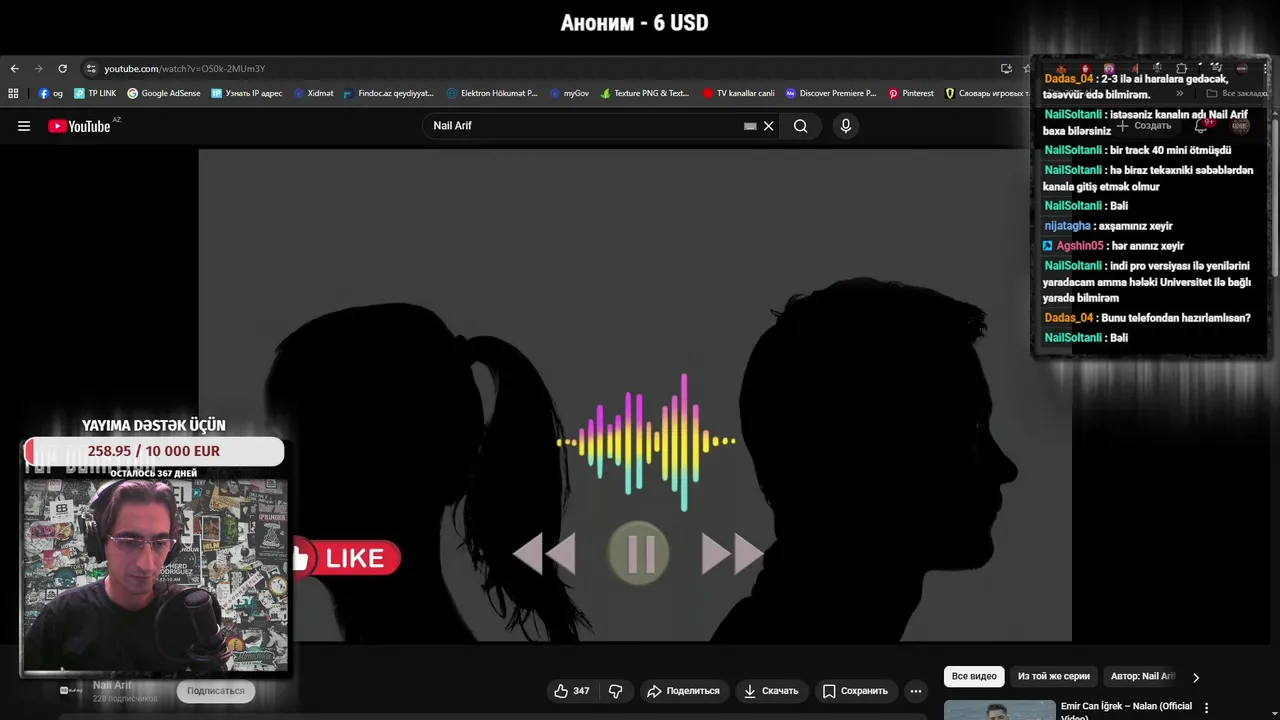
Task: Click the rewind double-arrow on video
Action: point(546,553)
